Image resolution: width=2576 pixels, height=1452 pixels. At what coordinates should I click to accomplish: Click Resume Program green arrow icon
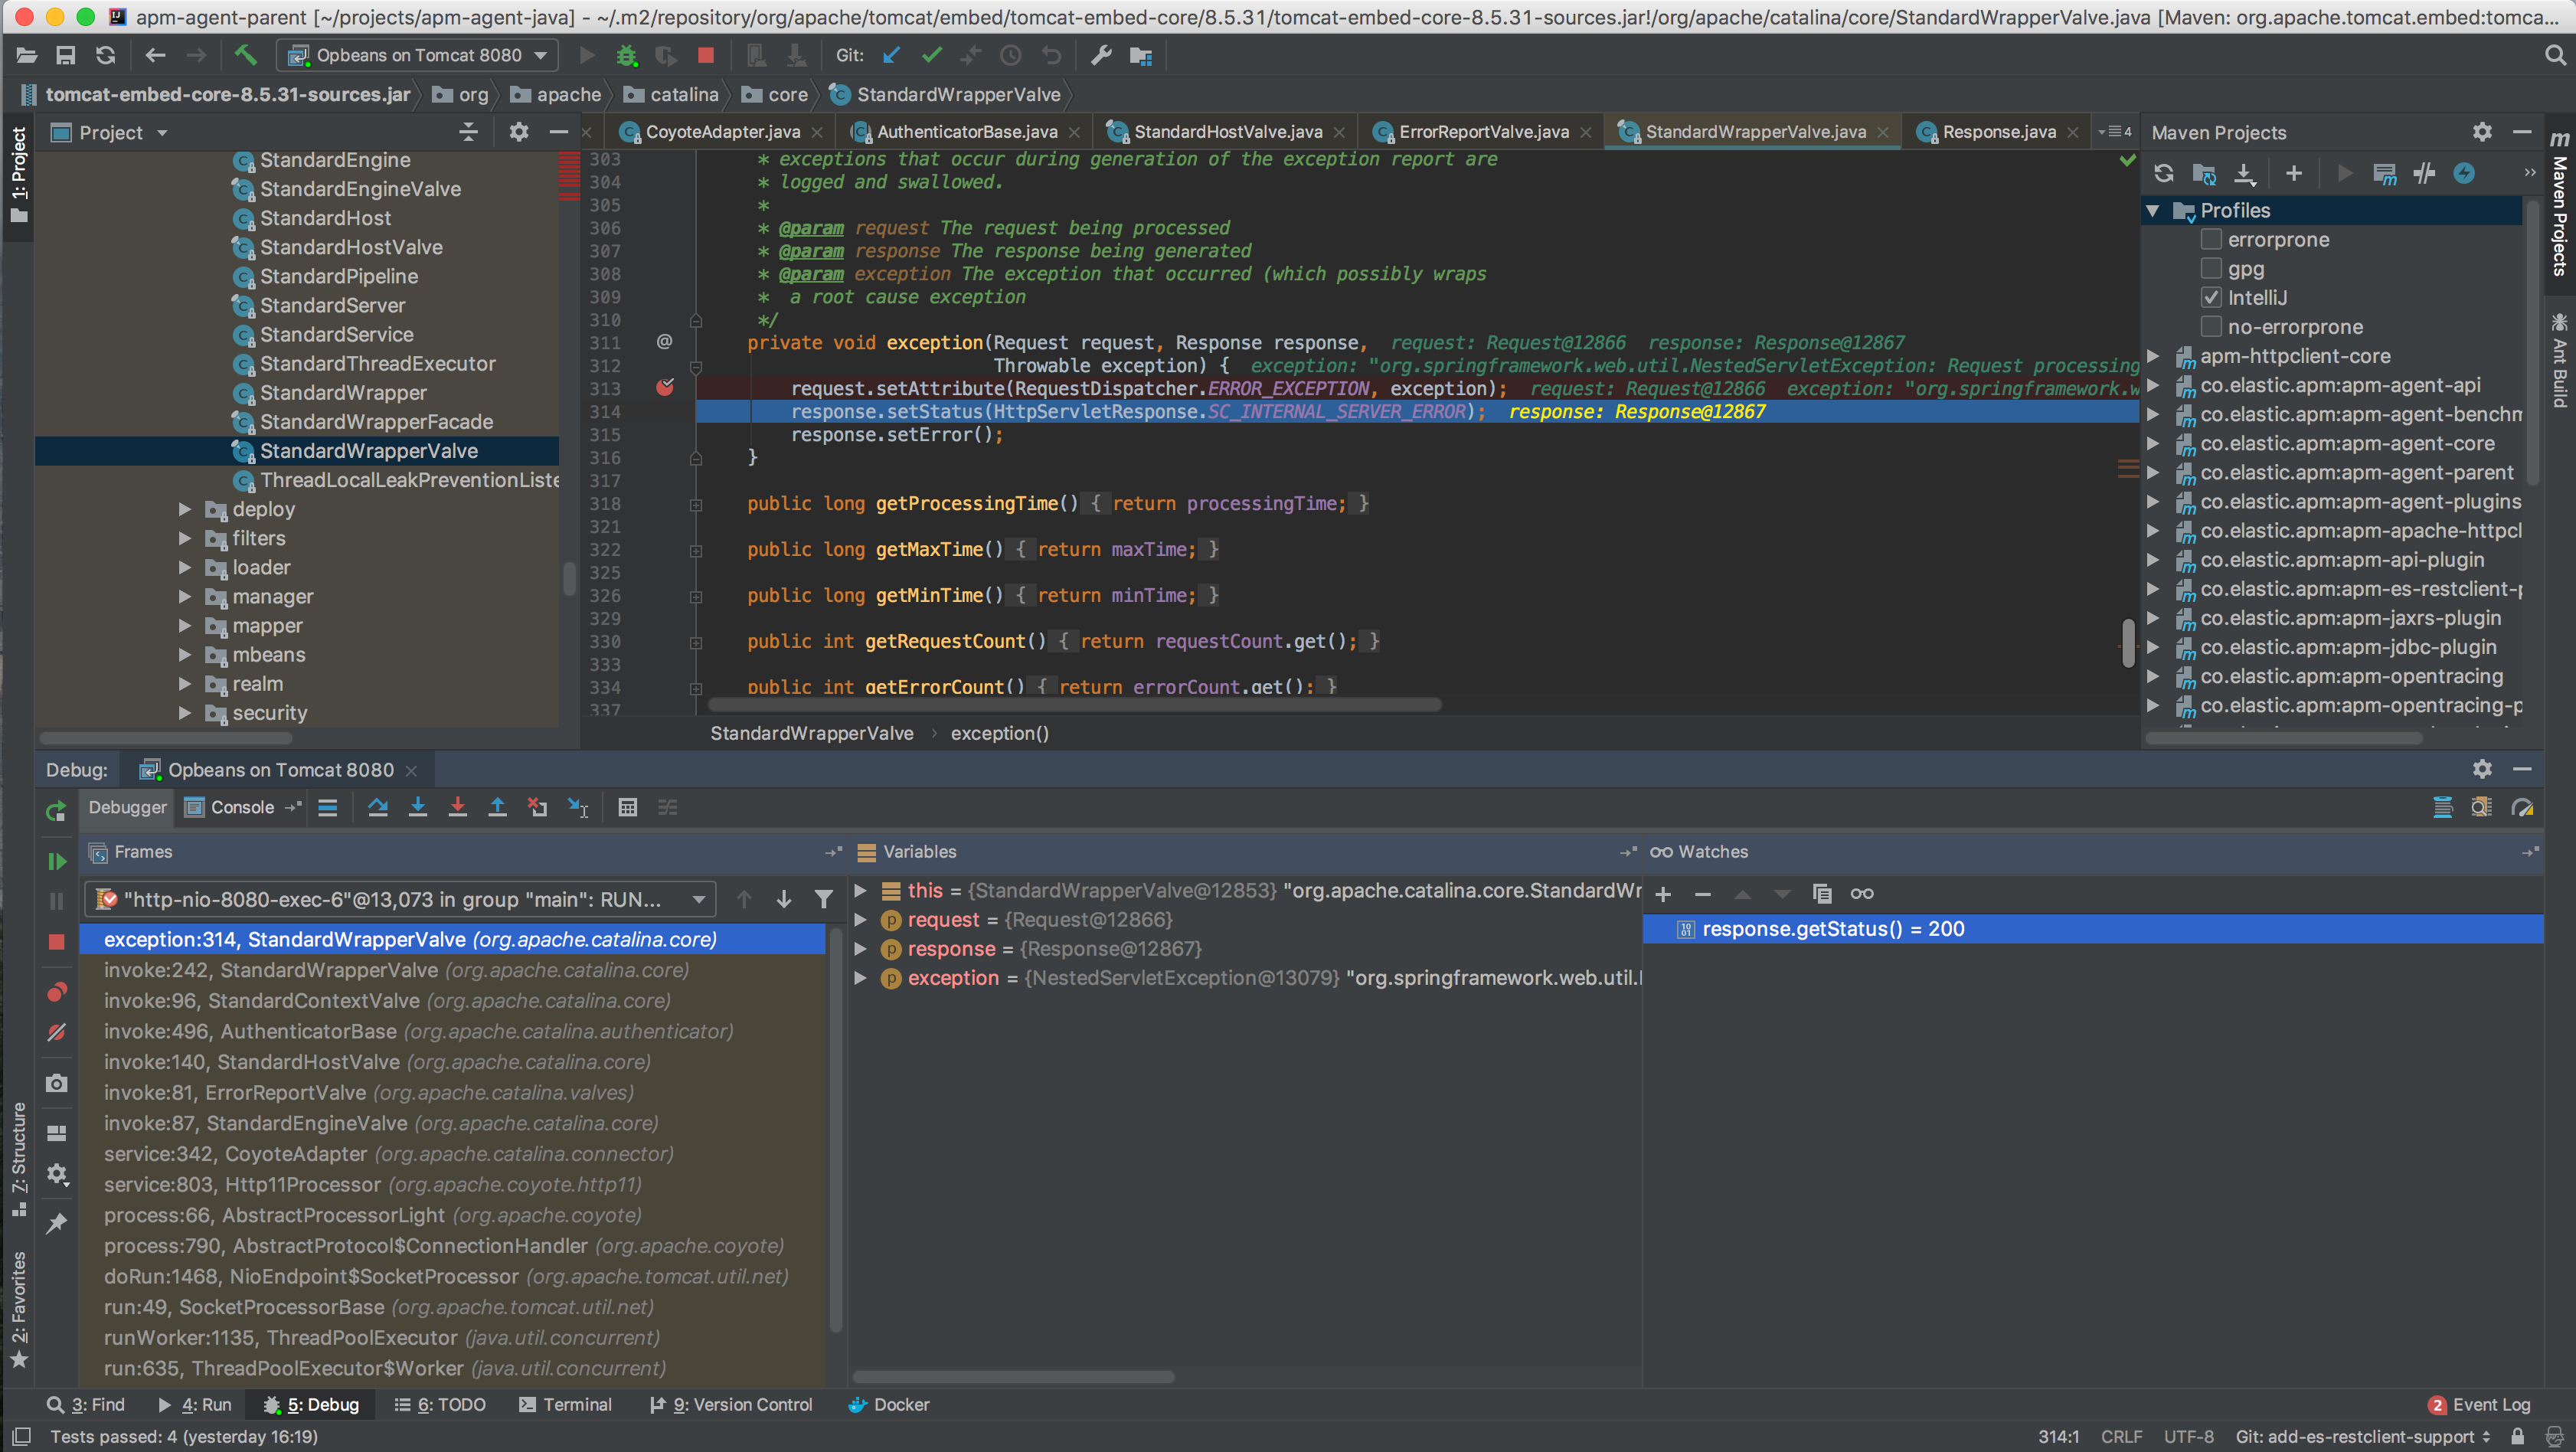57,862
